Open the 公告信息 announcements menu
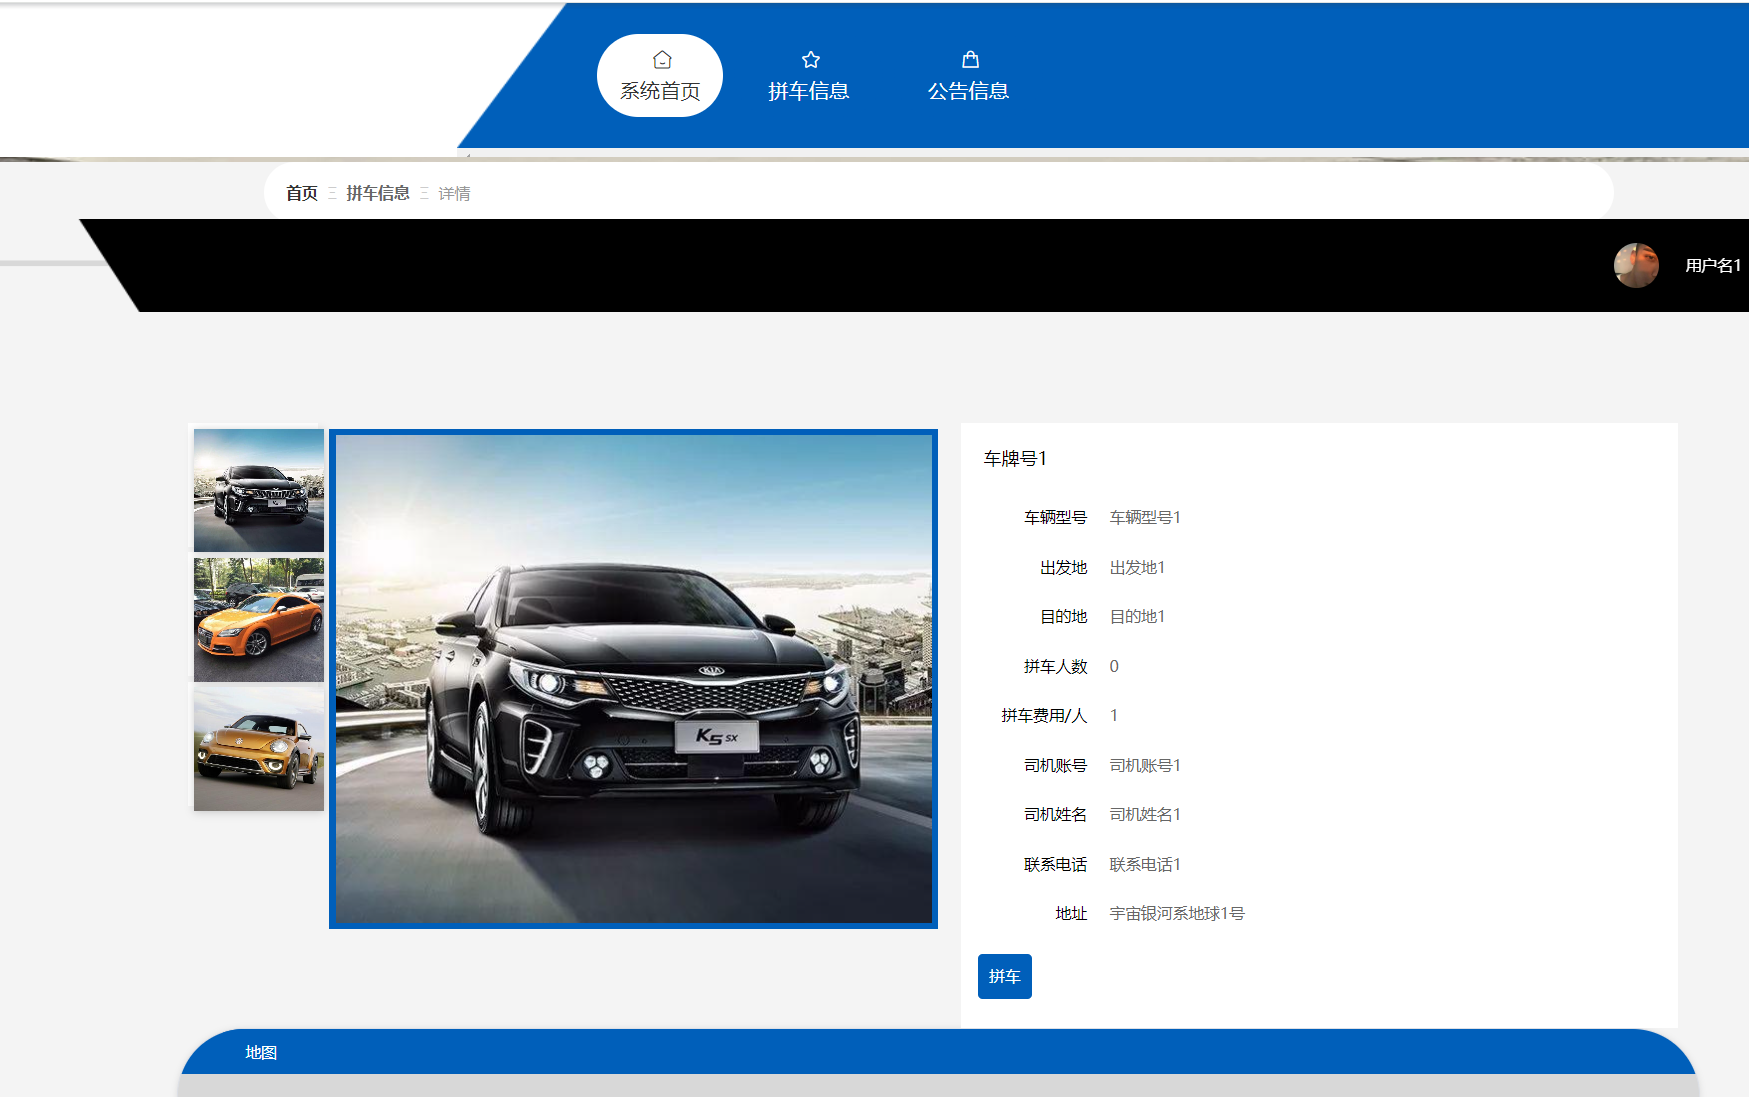Screen dimensions: 1749x1097 (969, 90)
